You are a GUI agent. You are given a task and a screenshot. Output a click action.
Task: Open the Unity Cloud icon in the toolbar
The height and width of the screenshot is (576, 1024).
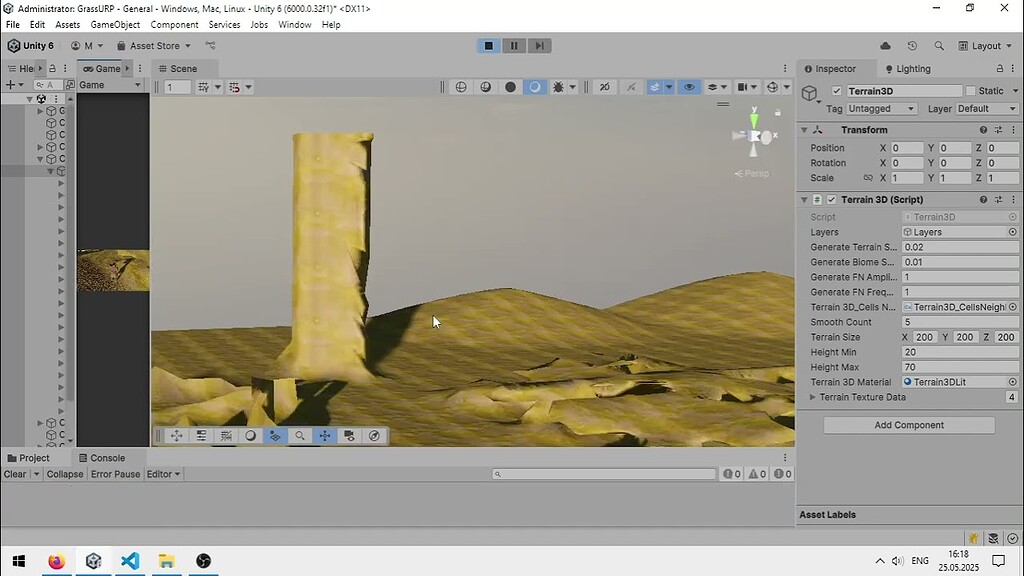(x=885, y=45)
